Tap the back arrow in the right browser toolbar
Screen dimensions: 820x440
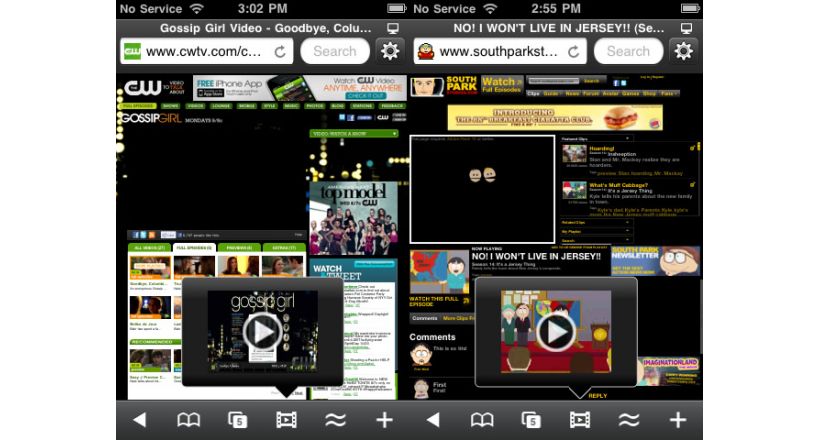(x=433, y=420)
